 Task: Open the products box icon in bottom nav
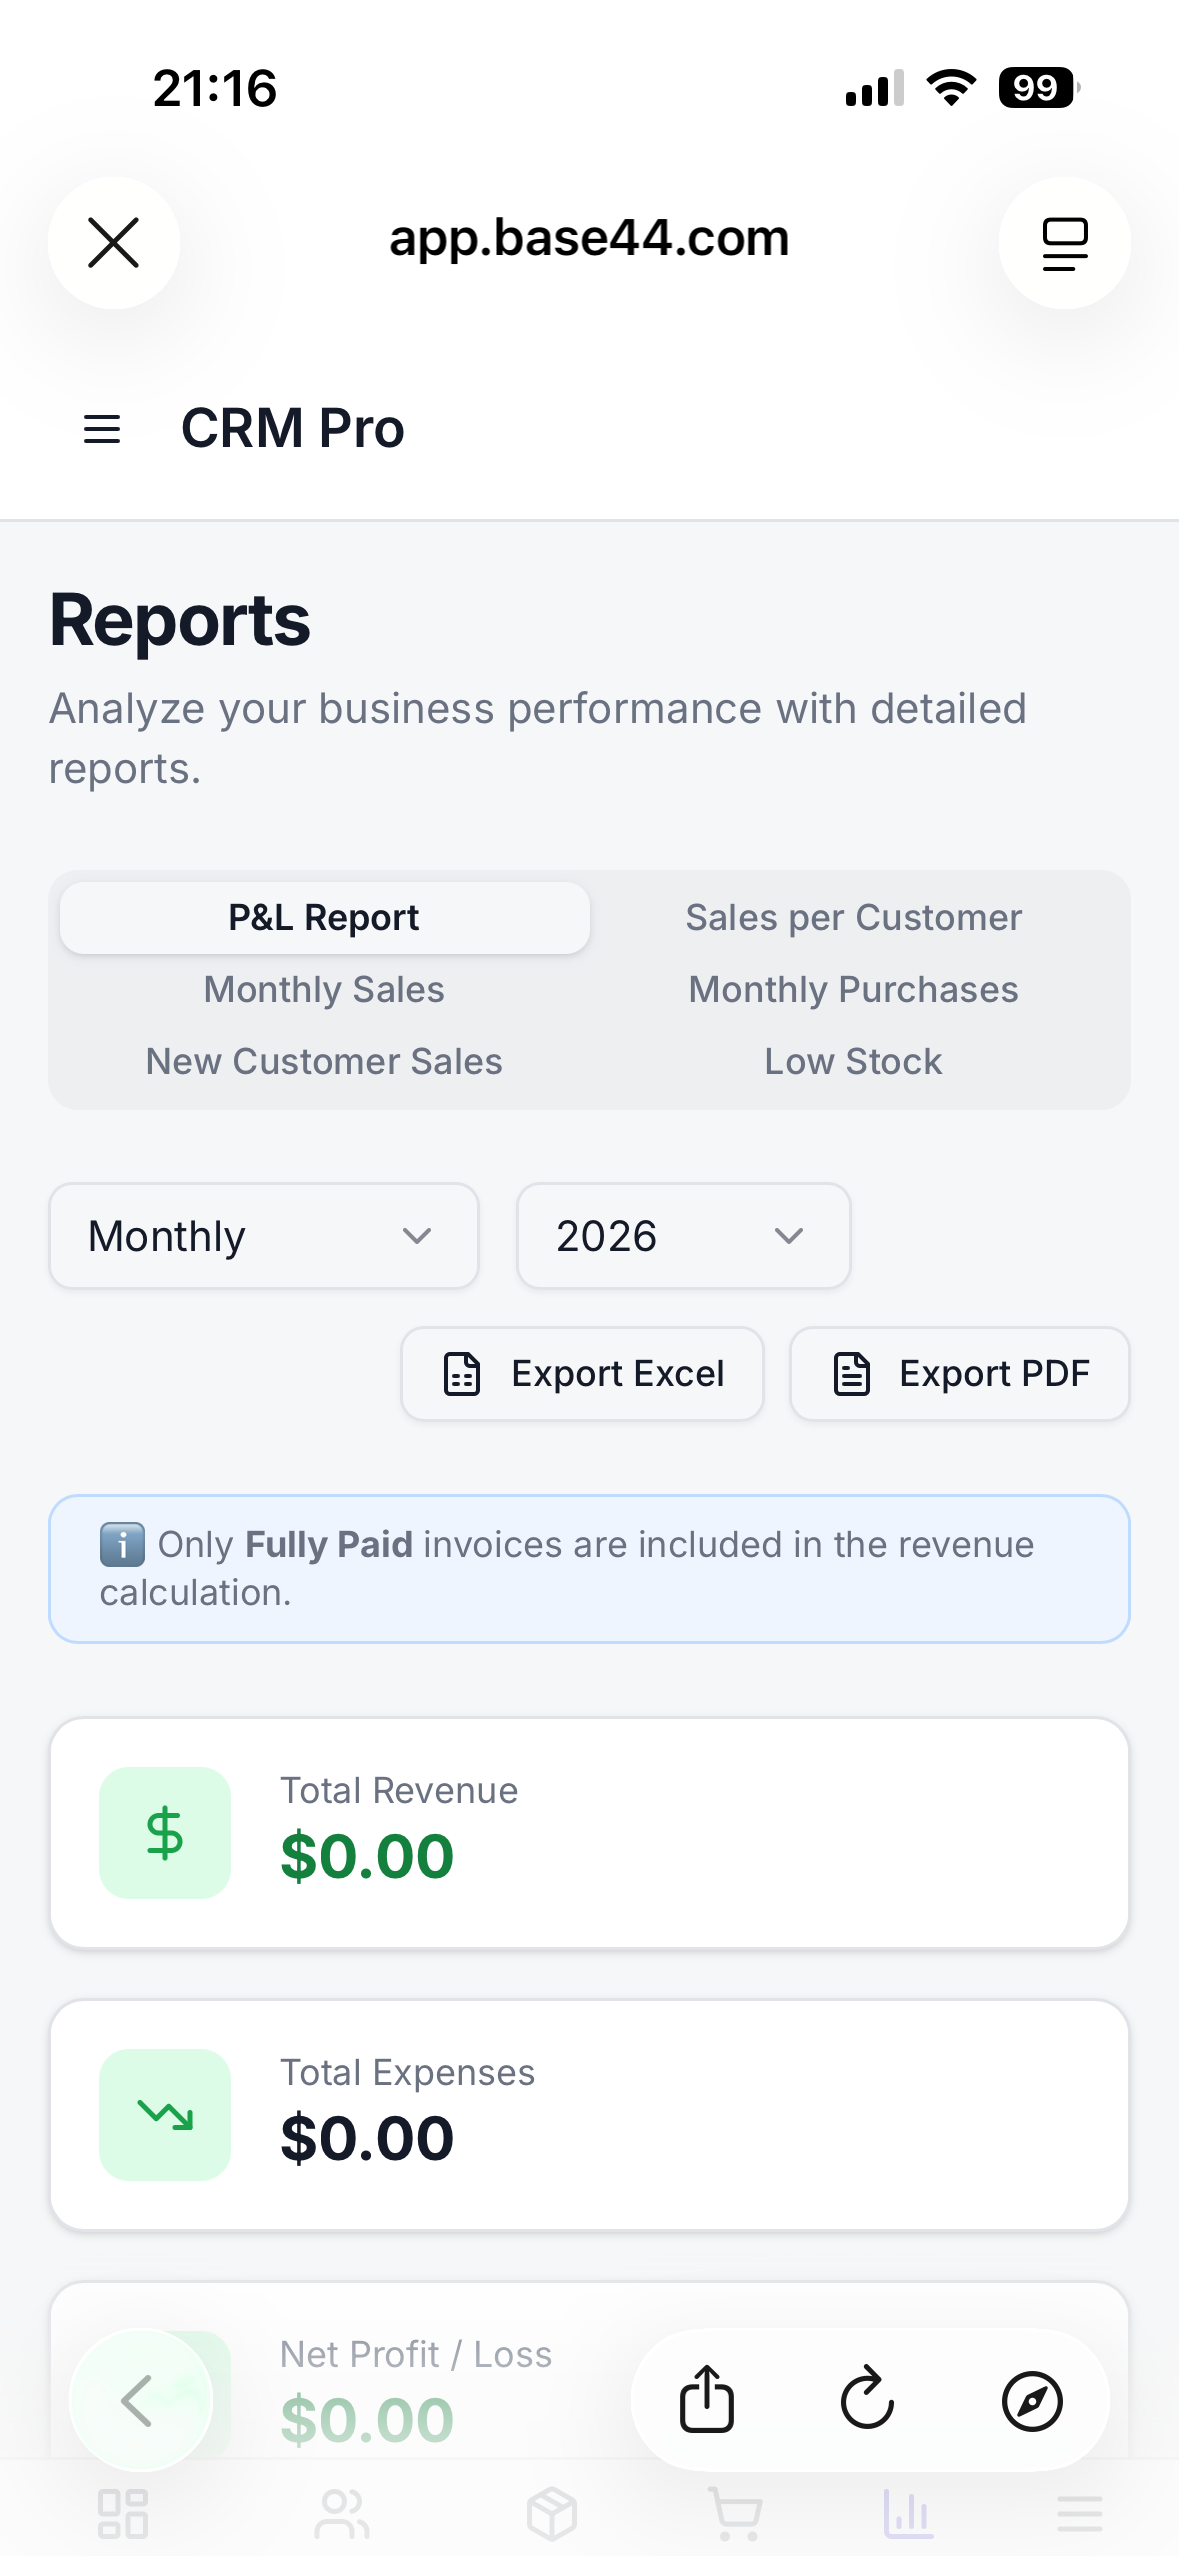(552, 2513)
